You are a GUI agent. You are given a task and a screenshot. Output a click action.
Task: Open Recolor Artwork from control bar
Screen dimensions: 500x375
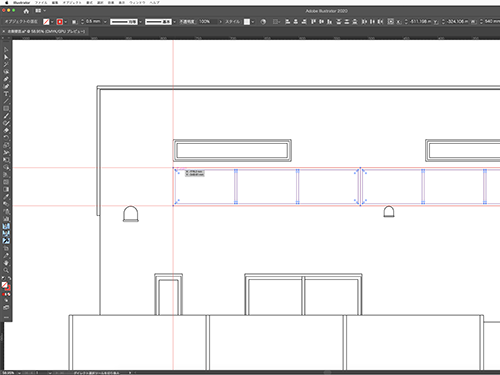(x=263, y=22)
